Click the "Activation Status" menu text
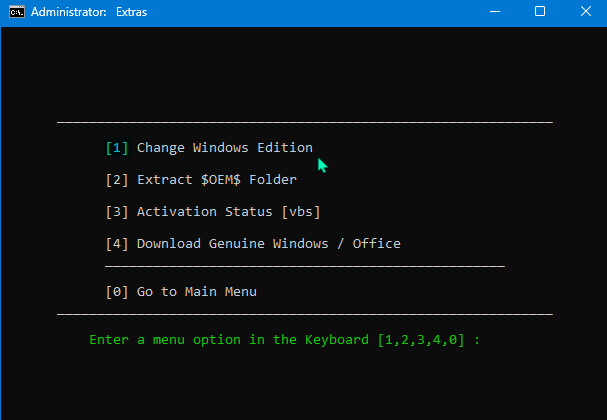The width and height of the screenshot is (607, 420). [x=204, y=212]
